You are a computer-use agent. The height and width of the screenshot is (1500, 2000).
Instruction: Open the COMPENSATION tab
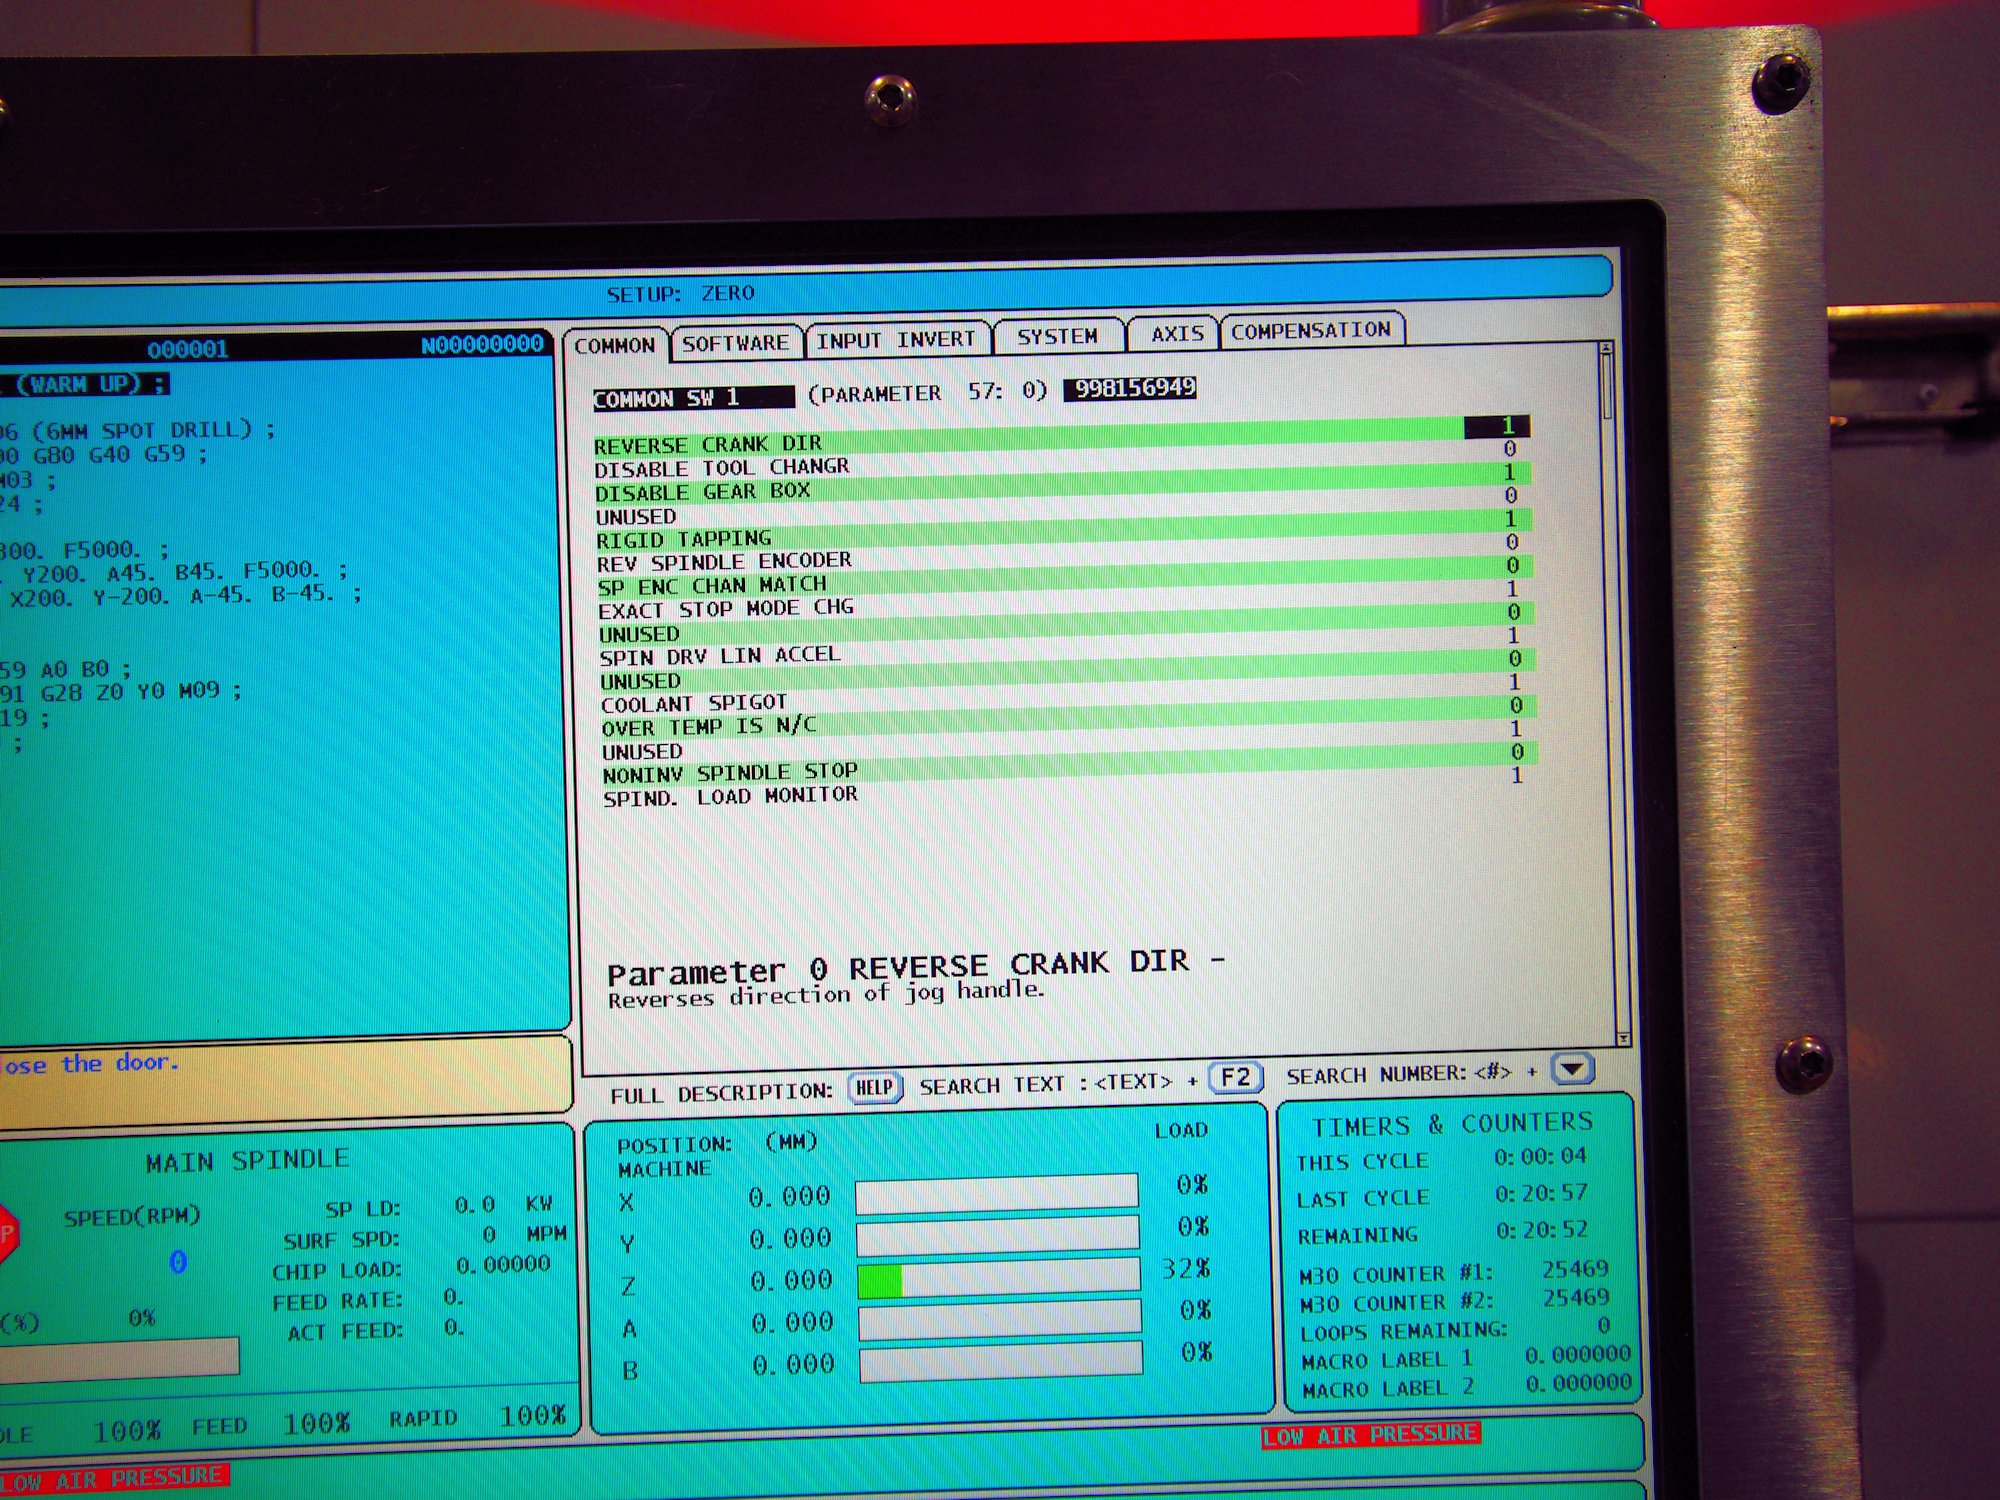coord(1310,330)
